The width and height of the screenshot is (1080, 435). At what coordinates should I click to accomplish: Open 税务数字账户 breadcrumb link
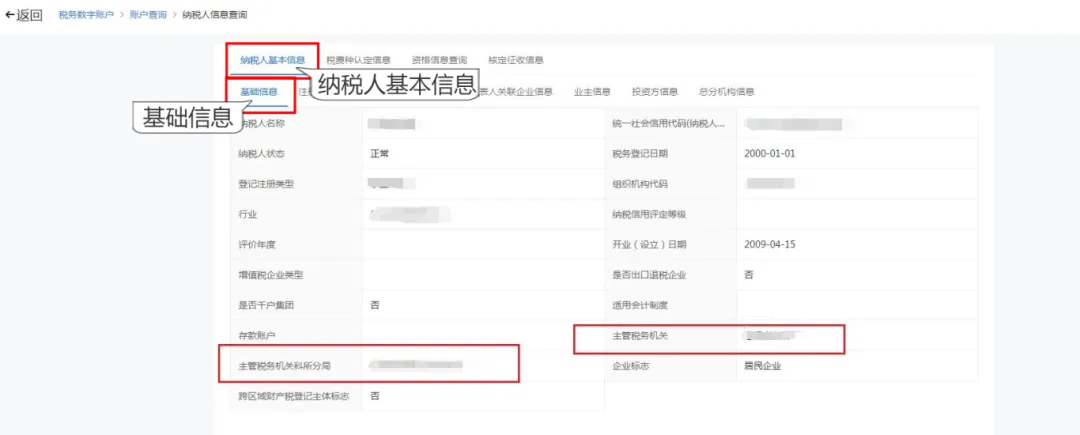[x=86, y=15]
